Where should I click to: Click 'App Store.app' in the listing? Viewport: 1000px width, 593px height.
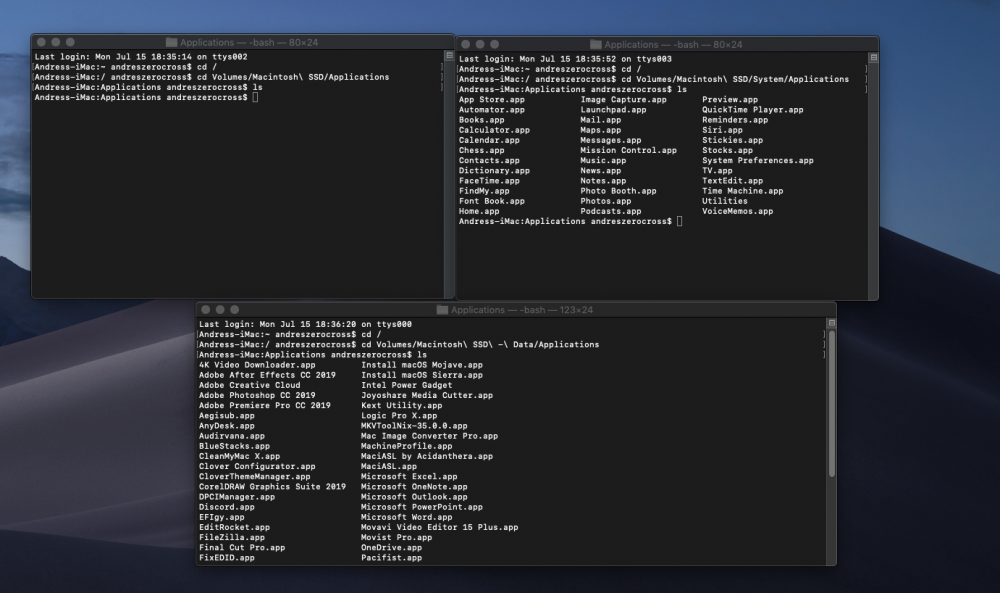click(492, 99)
